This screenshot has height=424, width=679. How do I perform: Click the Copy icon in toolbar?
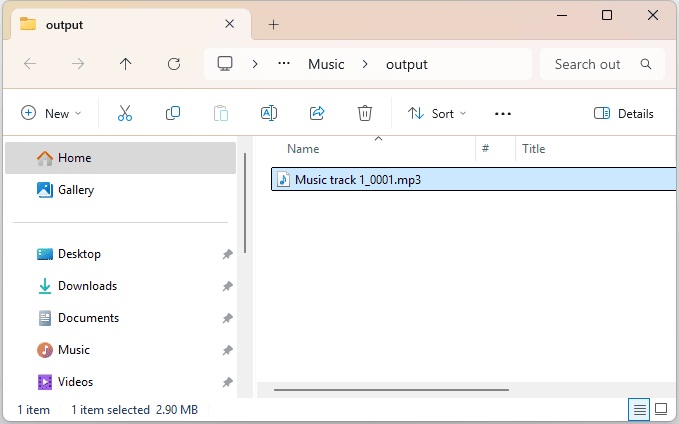pos(173,114)
